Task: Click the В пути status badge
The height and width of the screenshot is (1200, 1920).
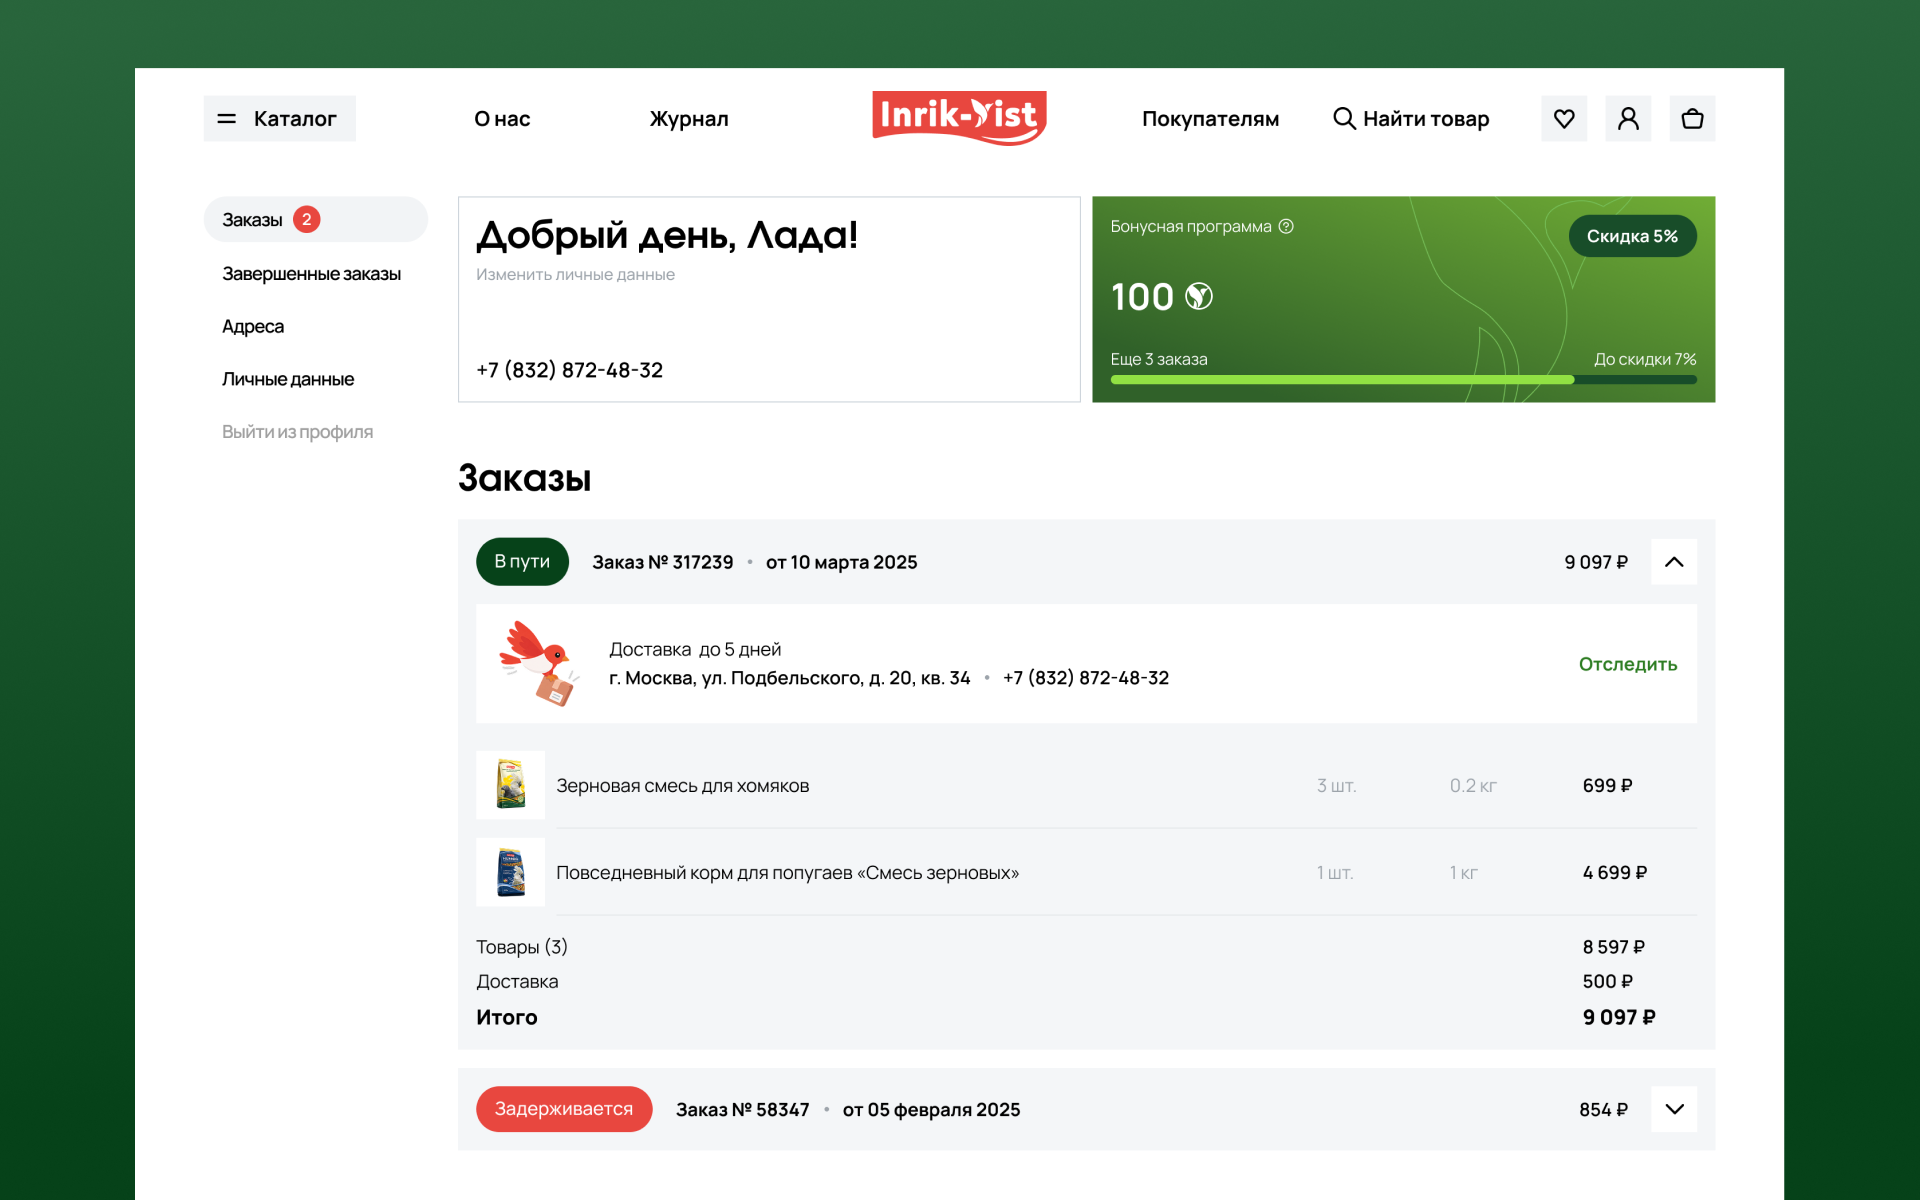Action: (522, 562)
